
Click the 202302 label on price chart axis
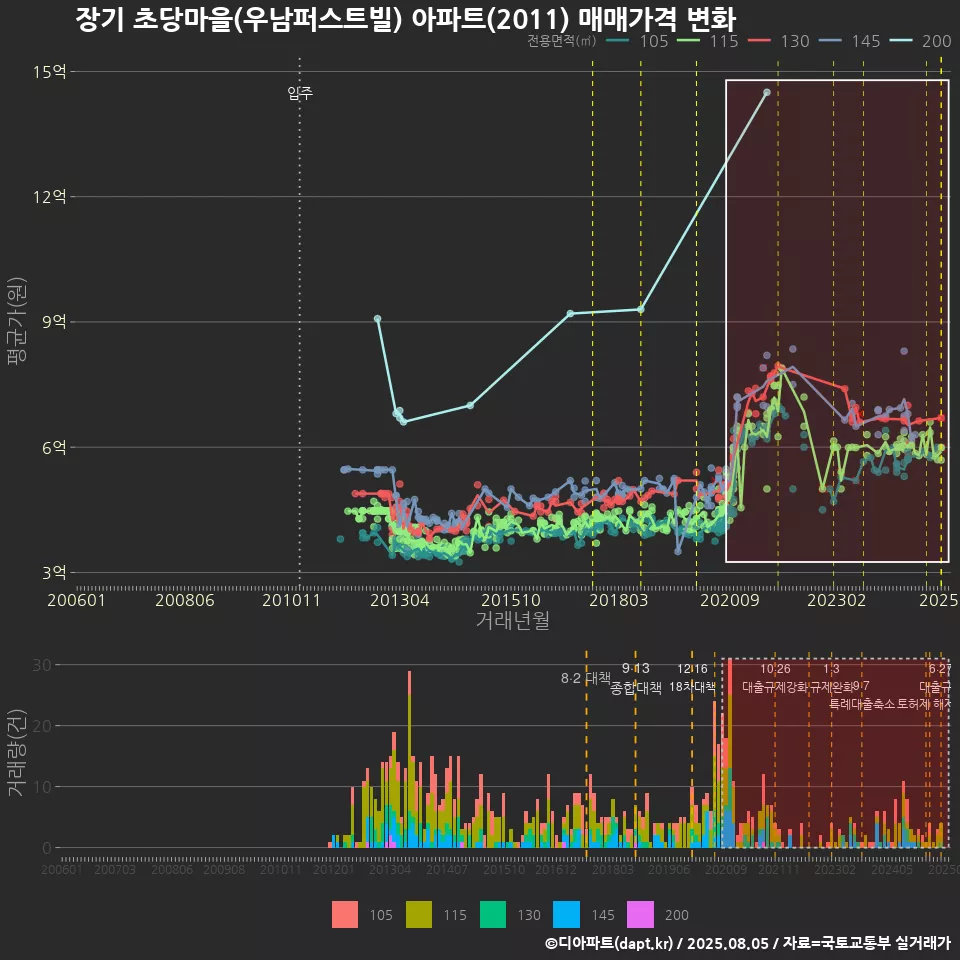(x=837, y=600)
